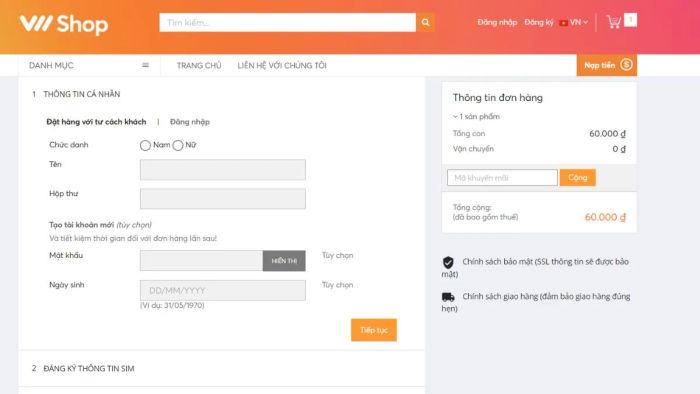
Task: Select Đặt hàng với tư cách khách tab
Action: click(96, 122)
